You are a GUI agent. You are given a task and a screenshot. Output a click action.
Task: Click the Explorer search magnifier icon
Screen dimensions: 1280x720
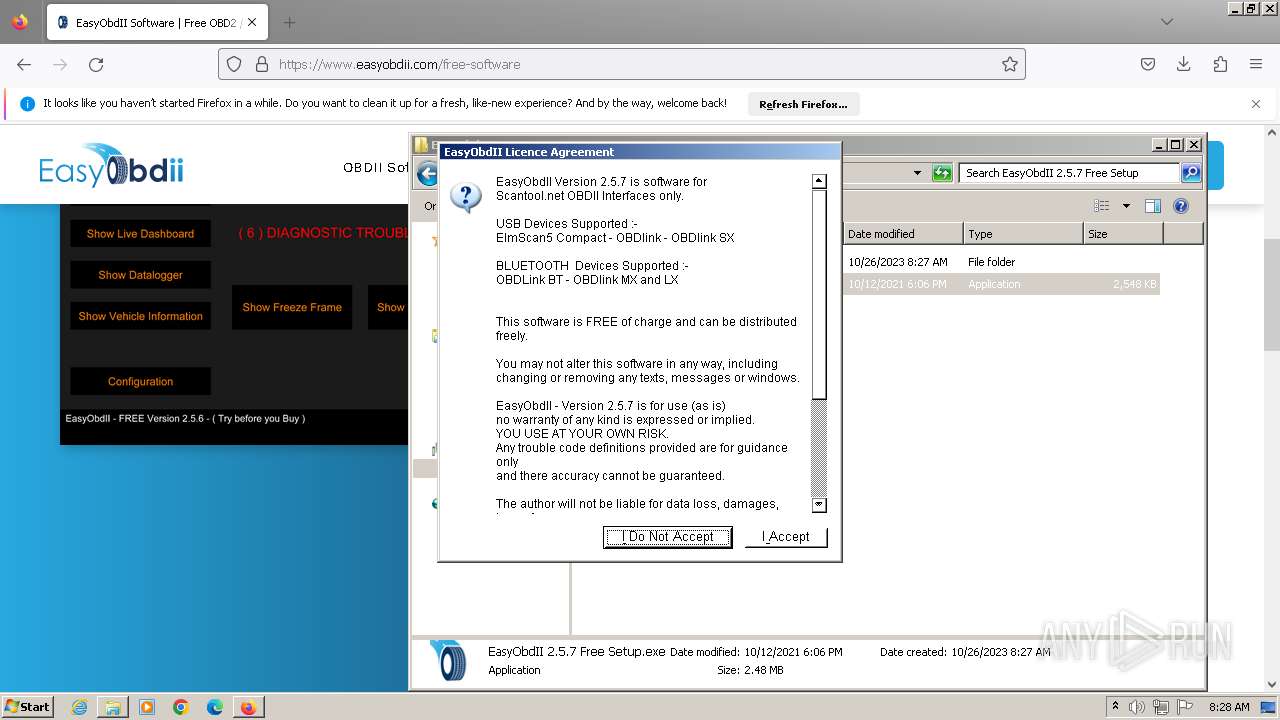(1191, 173)
